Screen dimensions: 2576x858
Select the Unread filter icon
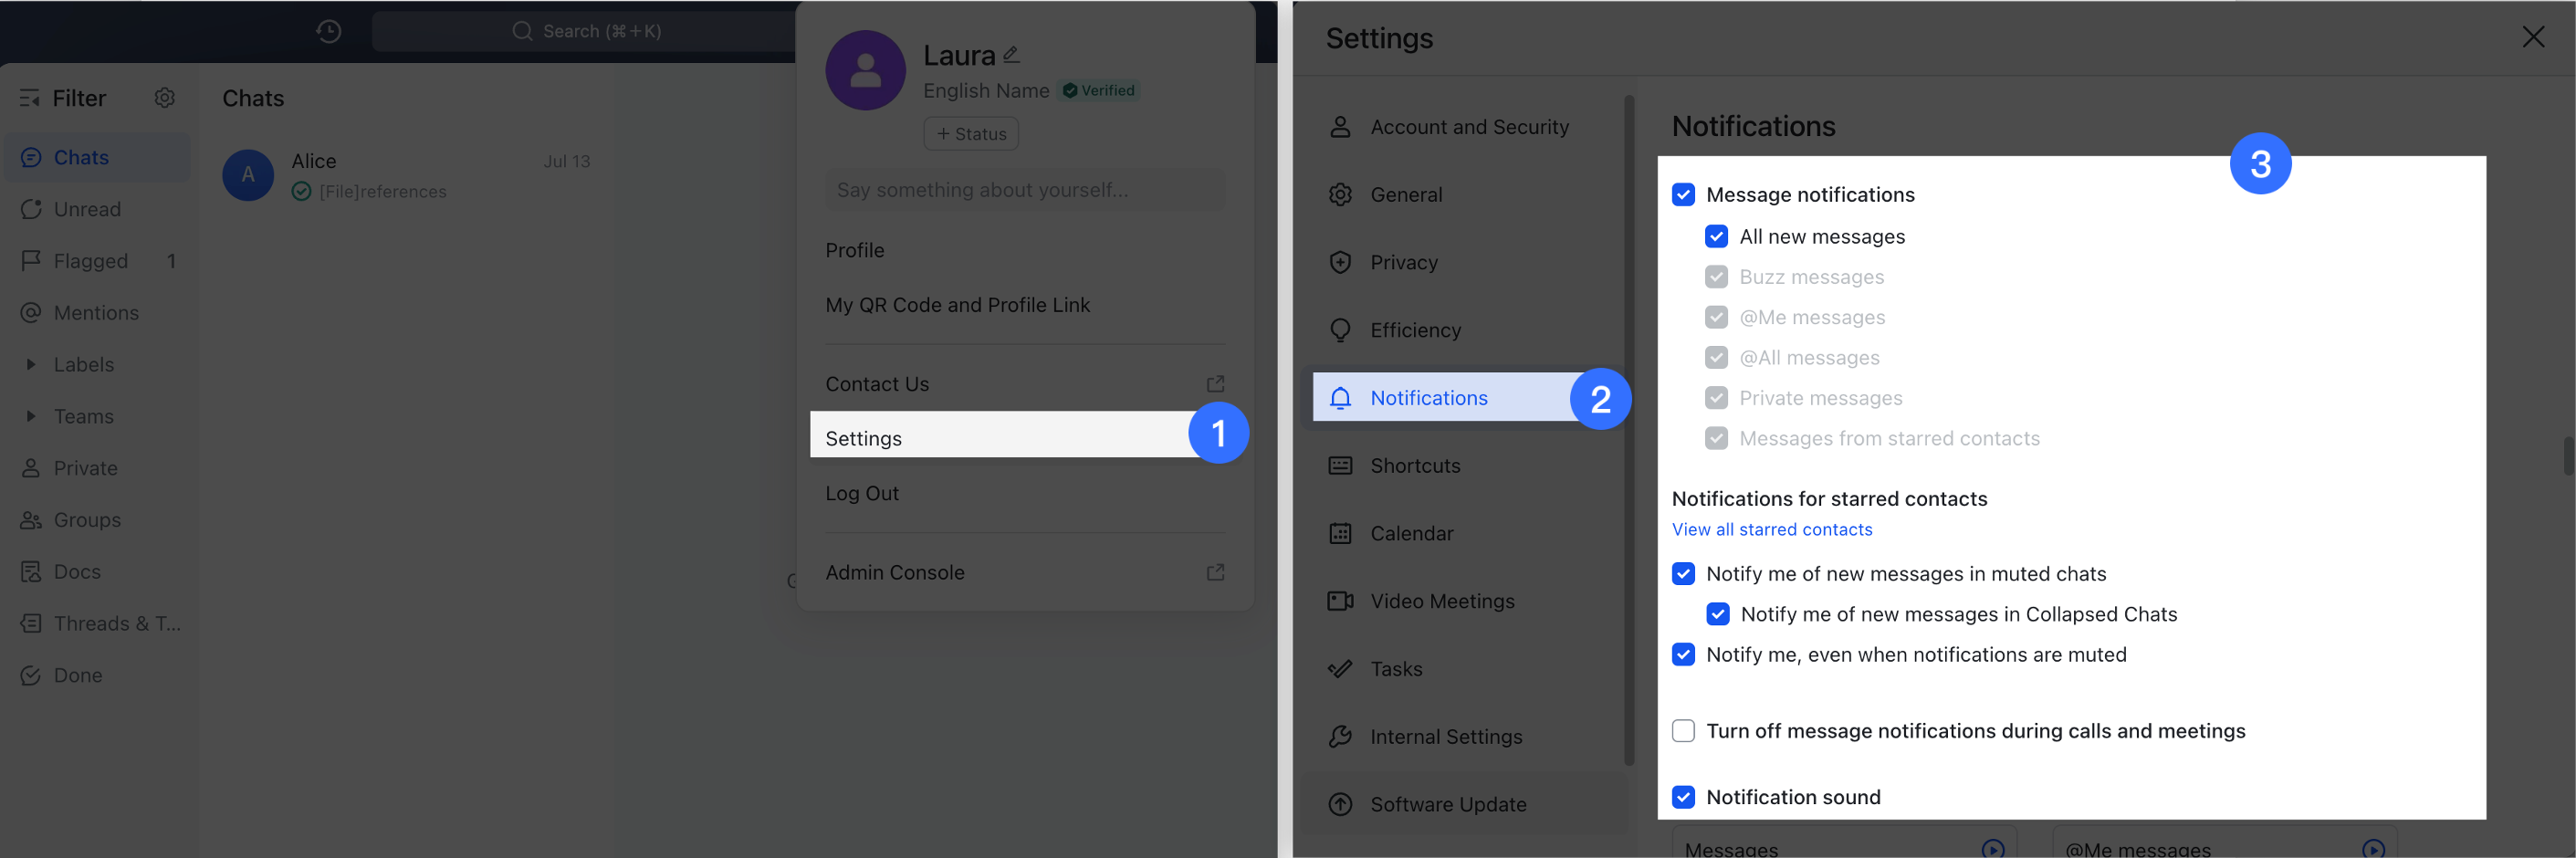31,209
